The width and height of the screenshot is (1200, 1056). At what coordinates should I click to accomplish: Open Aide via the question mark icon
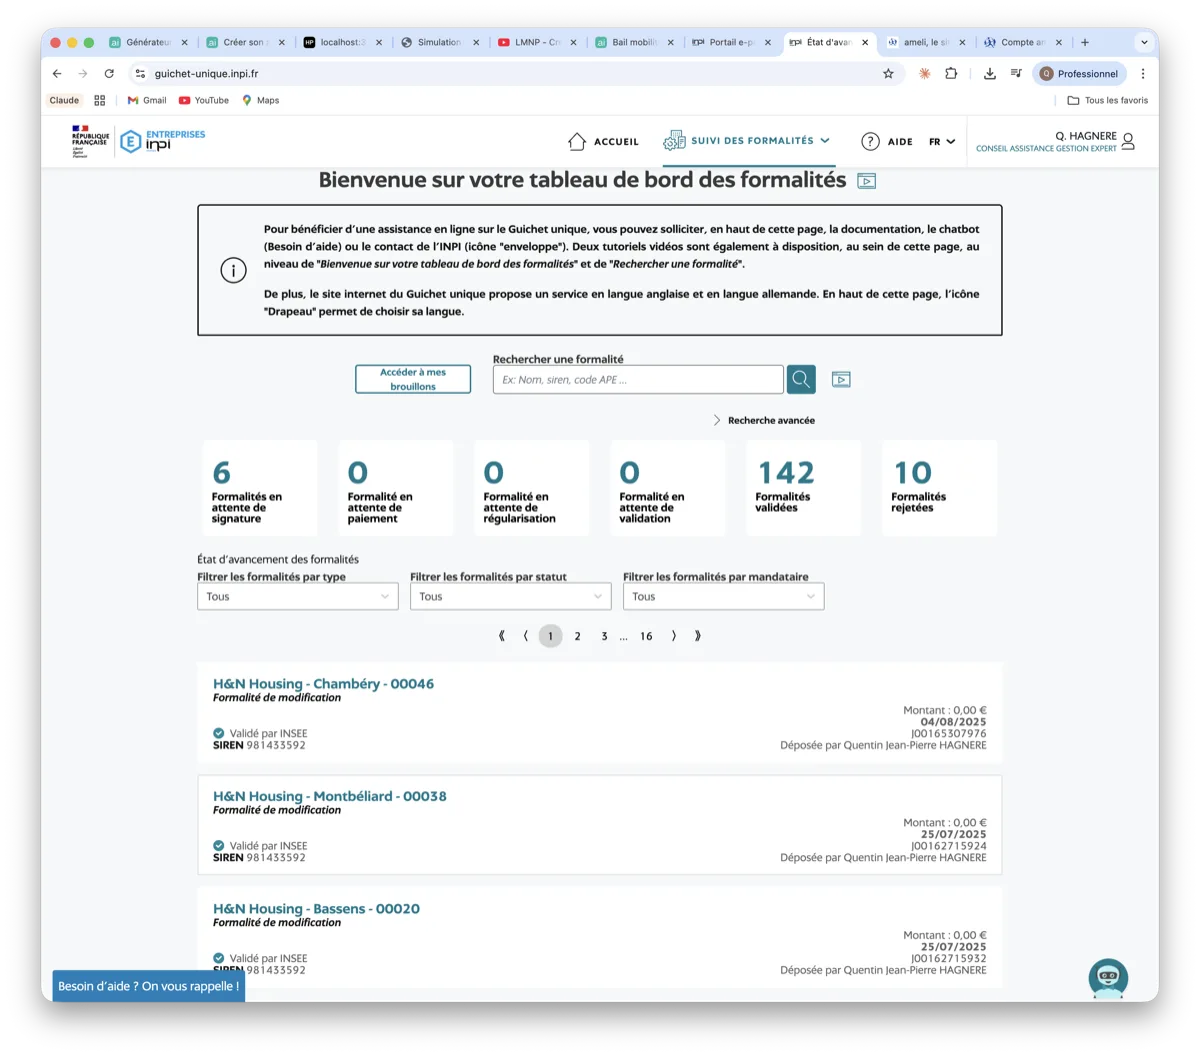point(870,141)
